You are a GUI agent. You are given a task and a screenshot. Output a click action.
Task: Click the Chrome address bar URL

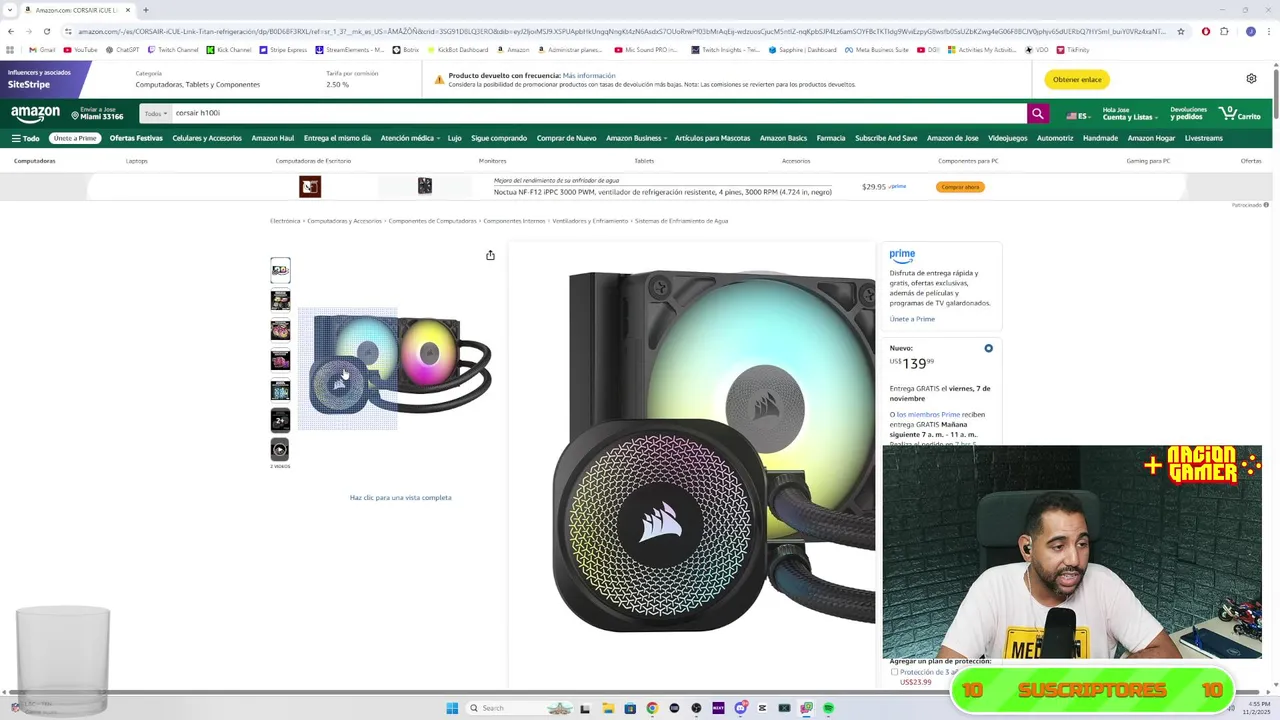(620, 31)
